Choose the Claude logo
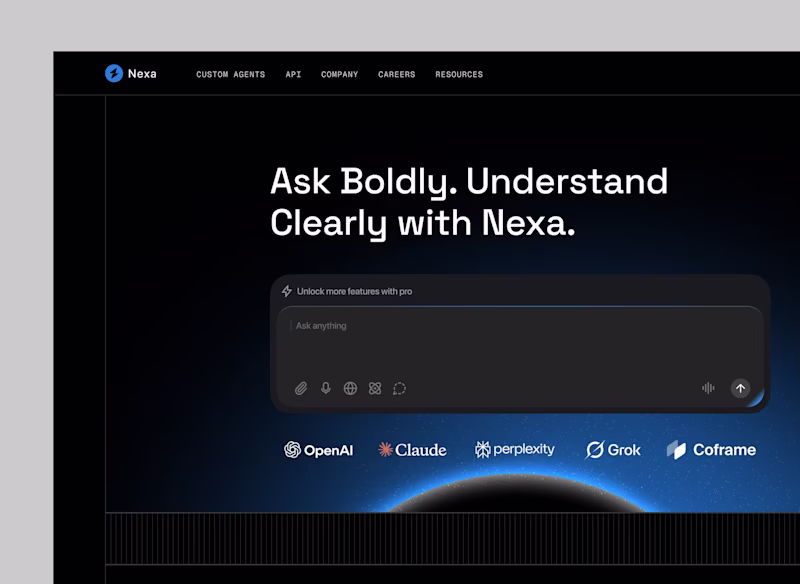 click(412, 450)
